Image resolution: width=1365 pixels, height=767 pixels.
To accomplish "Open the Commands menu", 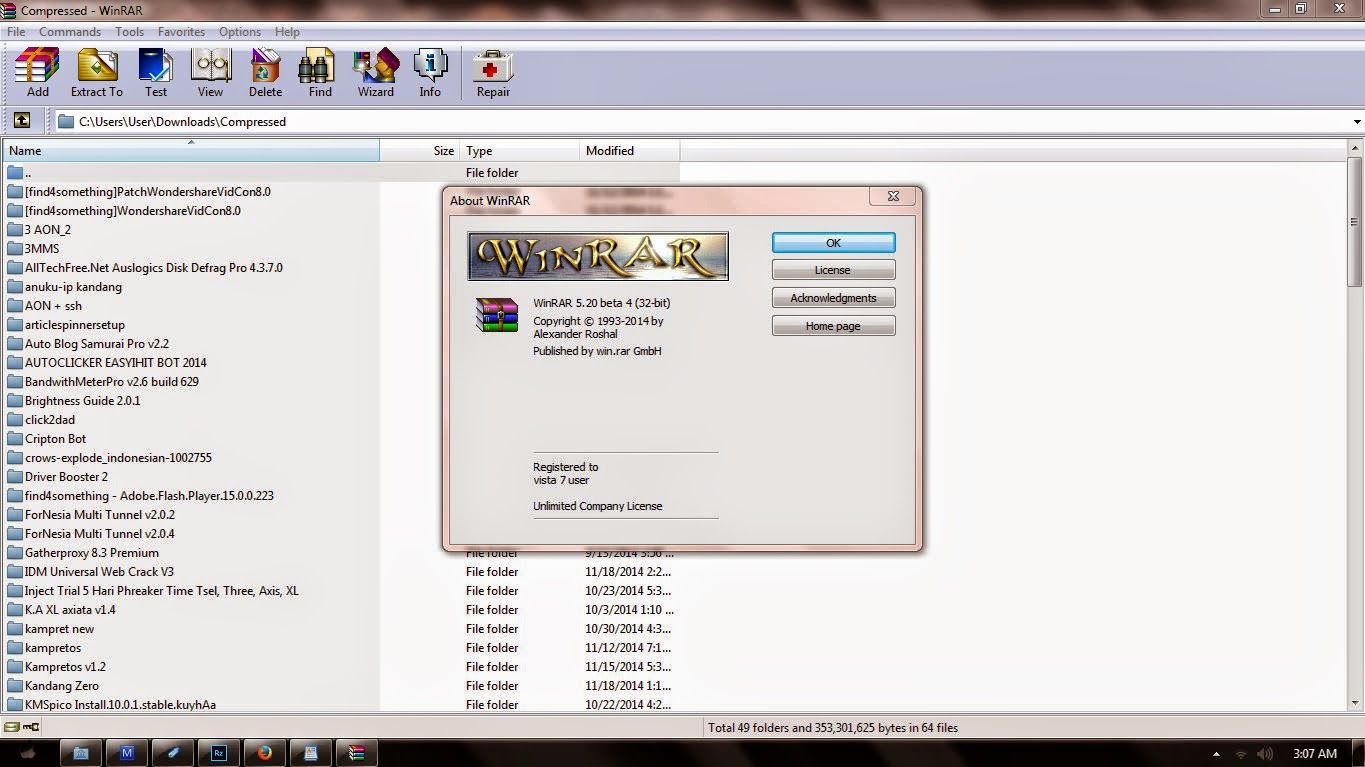I will (70, 32).
